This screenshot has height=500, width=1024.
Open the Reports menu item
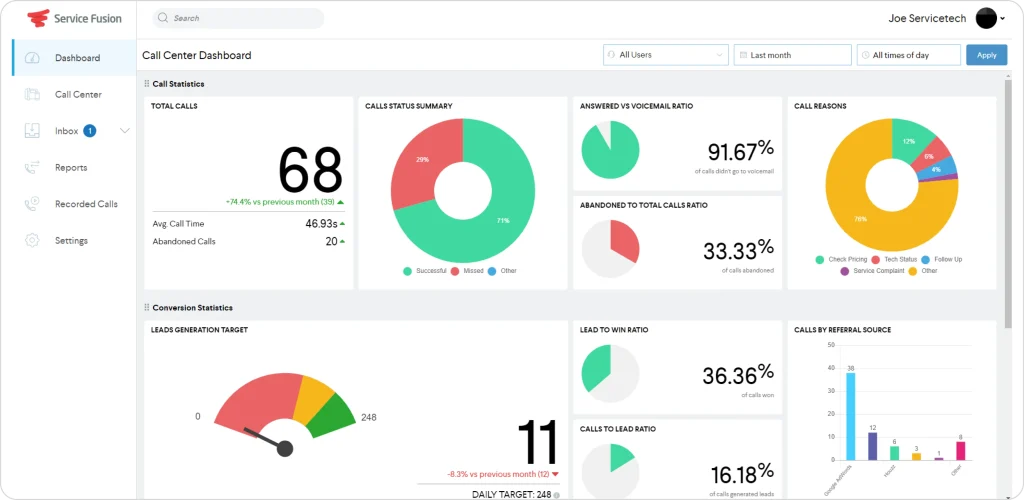click(x=74, y=167)
